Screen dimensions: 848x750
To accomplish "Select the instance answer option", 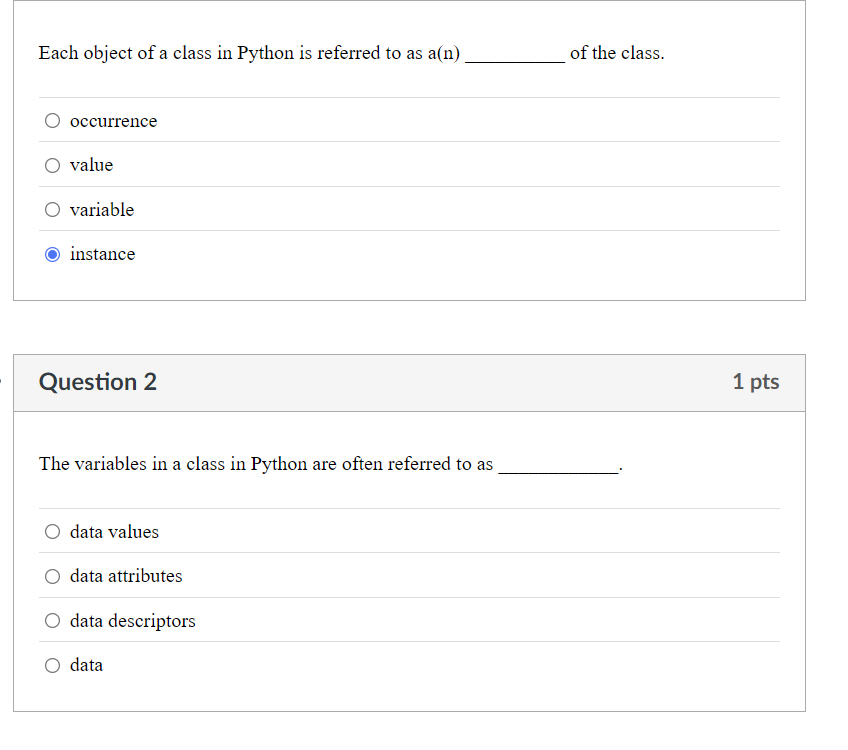I will point(52,254).
